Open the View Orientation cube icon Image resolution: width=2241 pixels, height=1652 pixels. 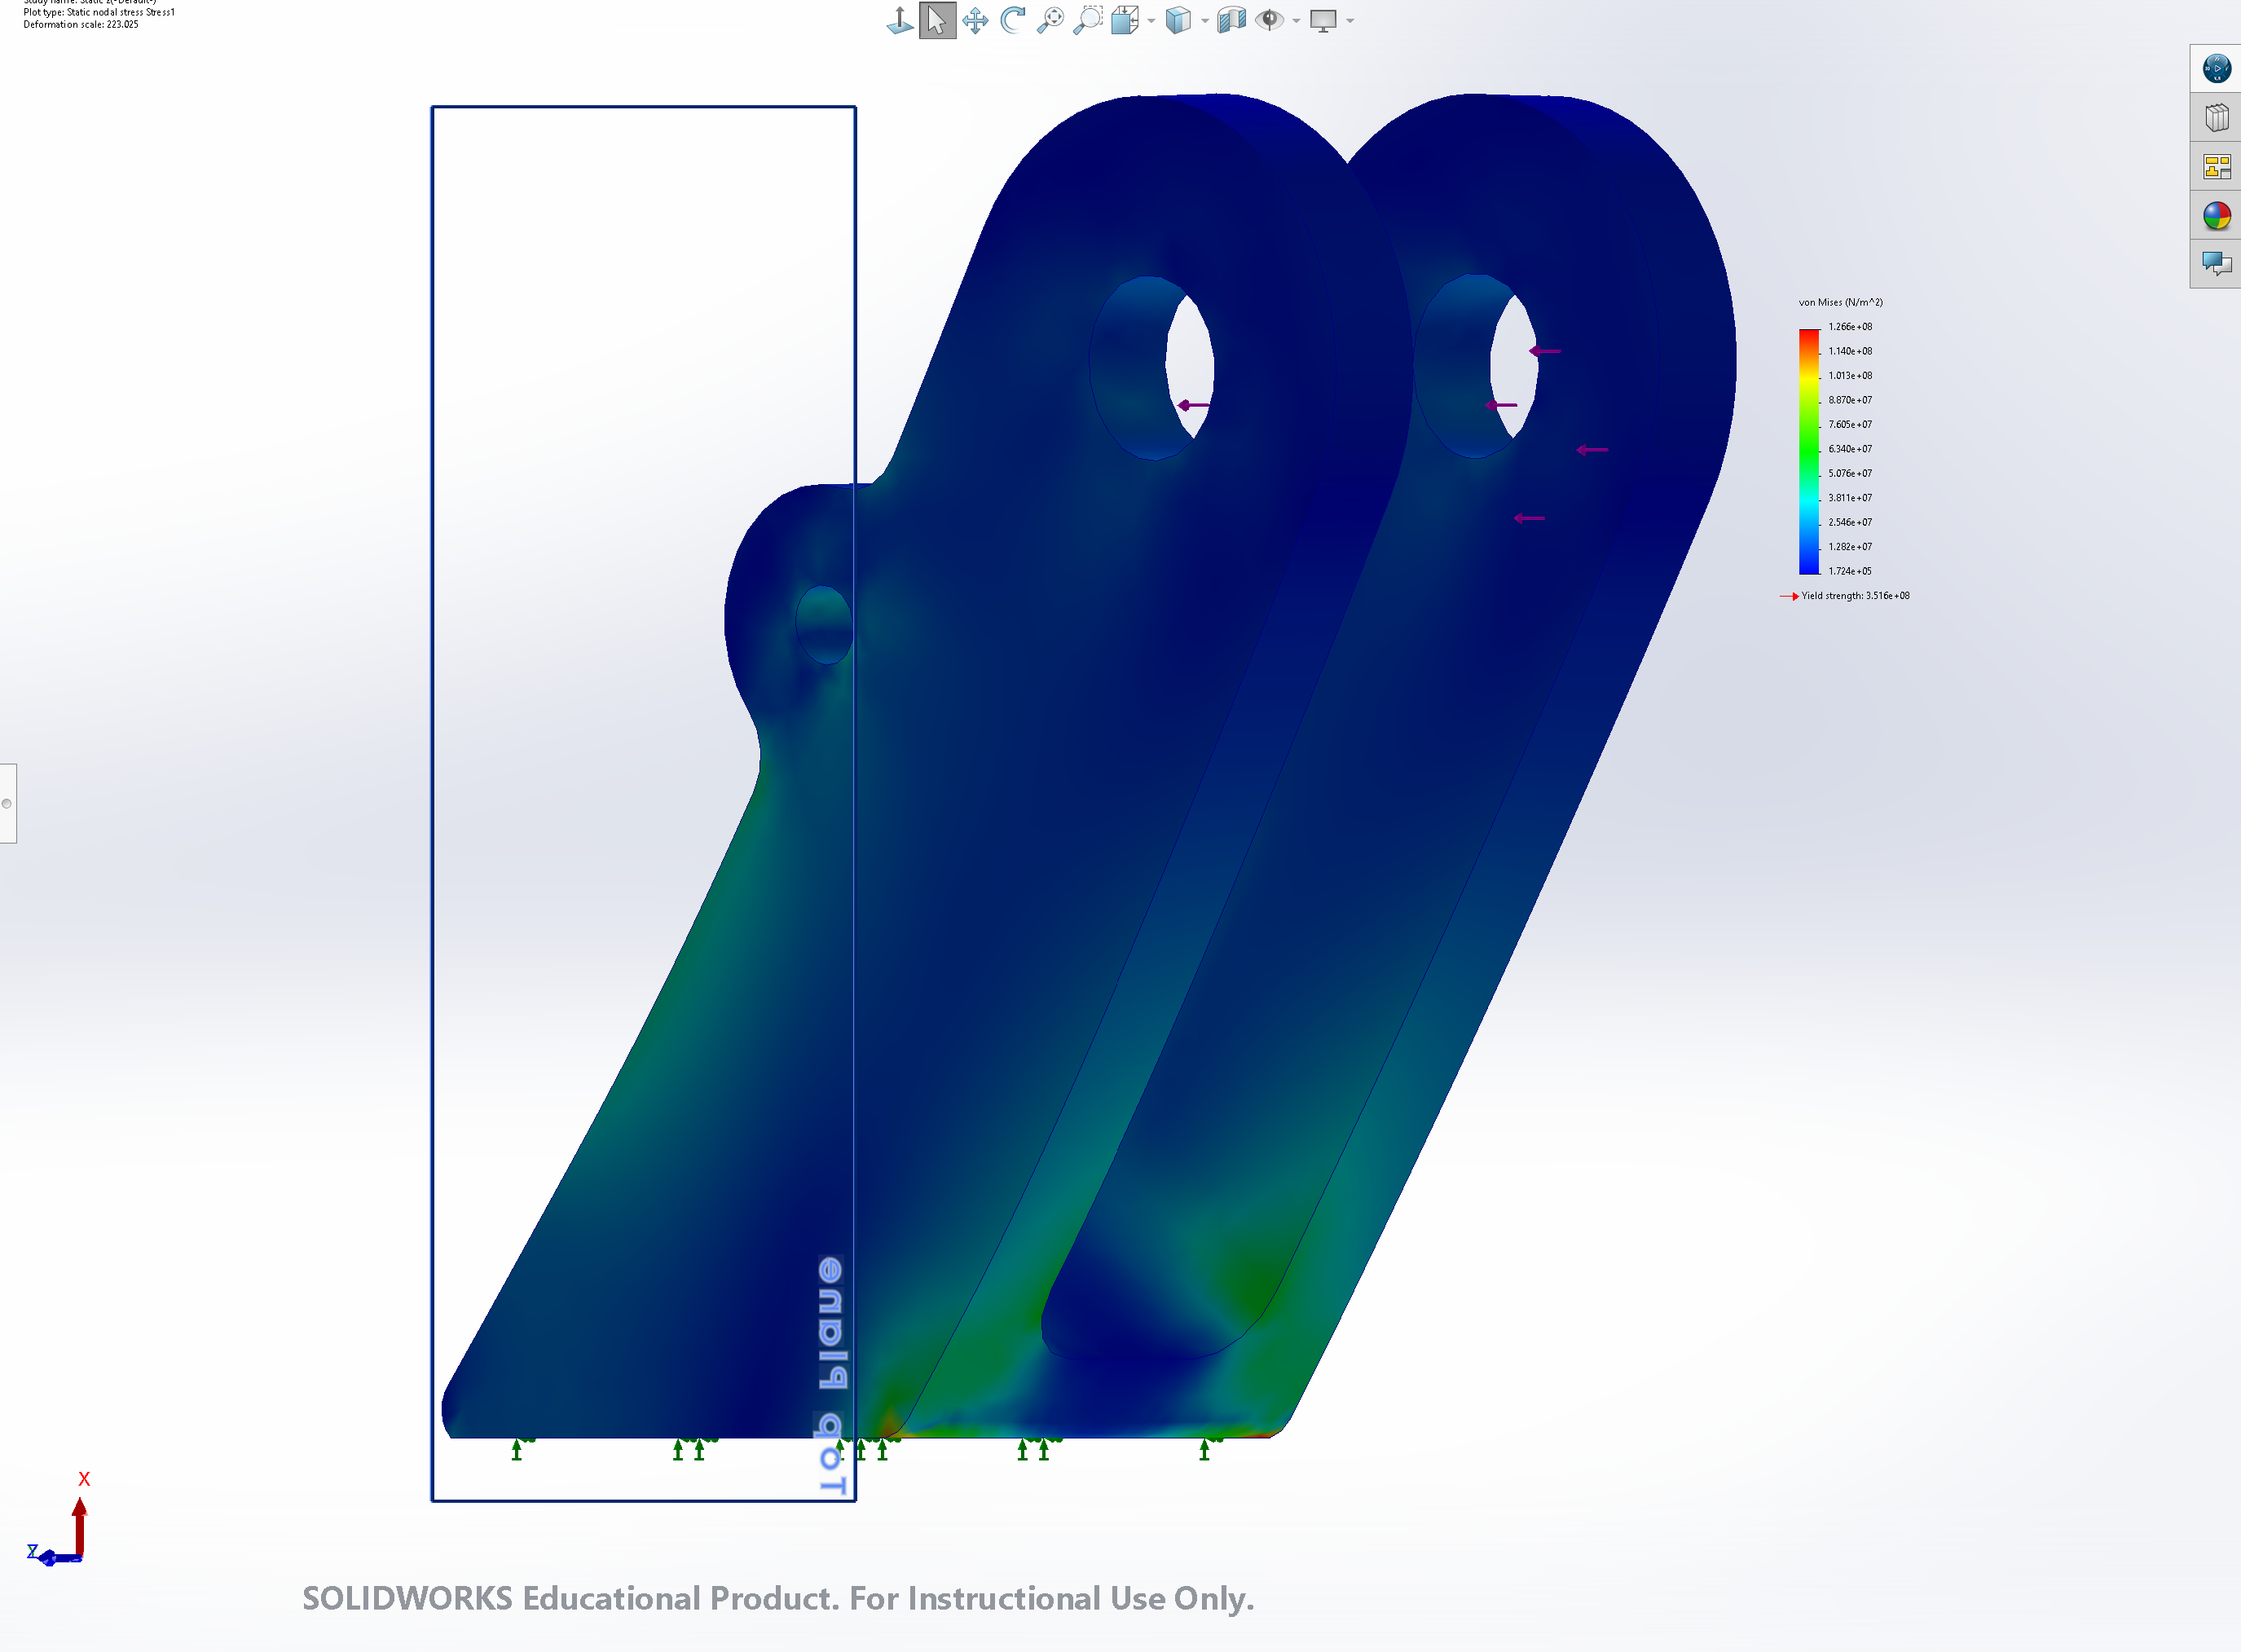1125,20
